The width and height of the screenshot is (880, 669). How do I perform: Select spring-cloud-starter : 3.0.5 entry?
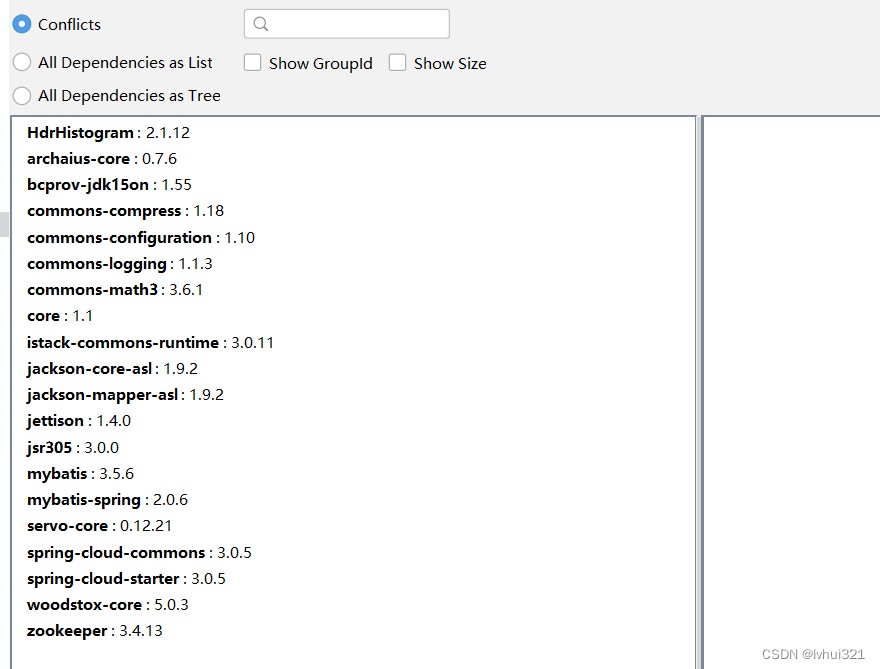[x=126, y=579]
